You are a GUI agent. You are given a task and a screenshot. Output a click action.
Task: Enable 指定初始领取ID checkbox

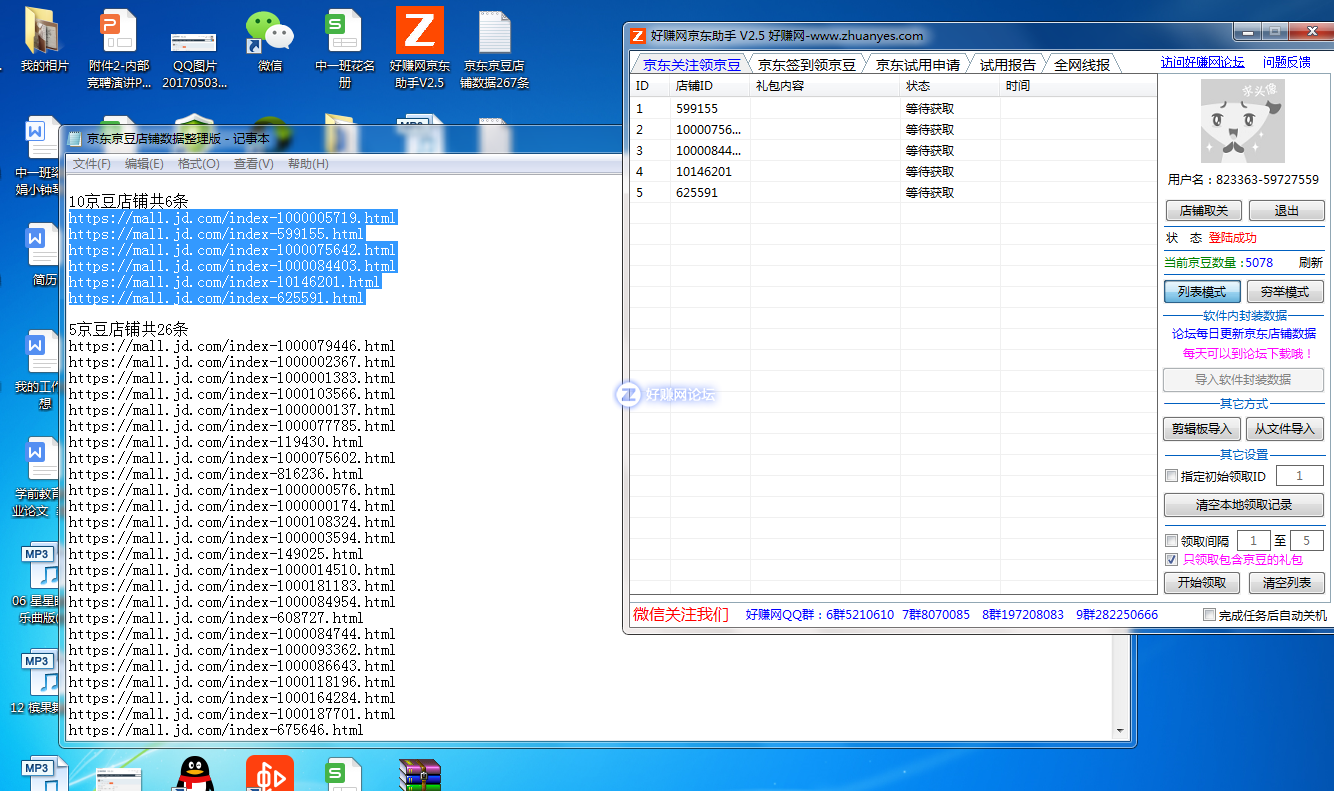(x=1172, y=477)
